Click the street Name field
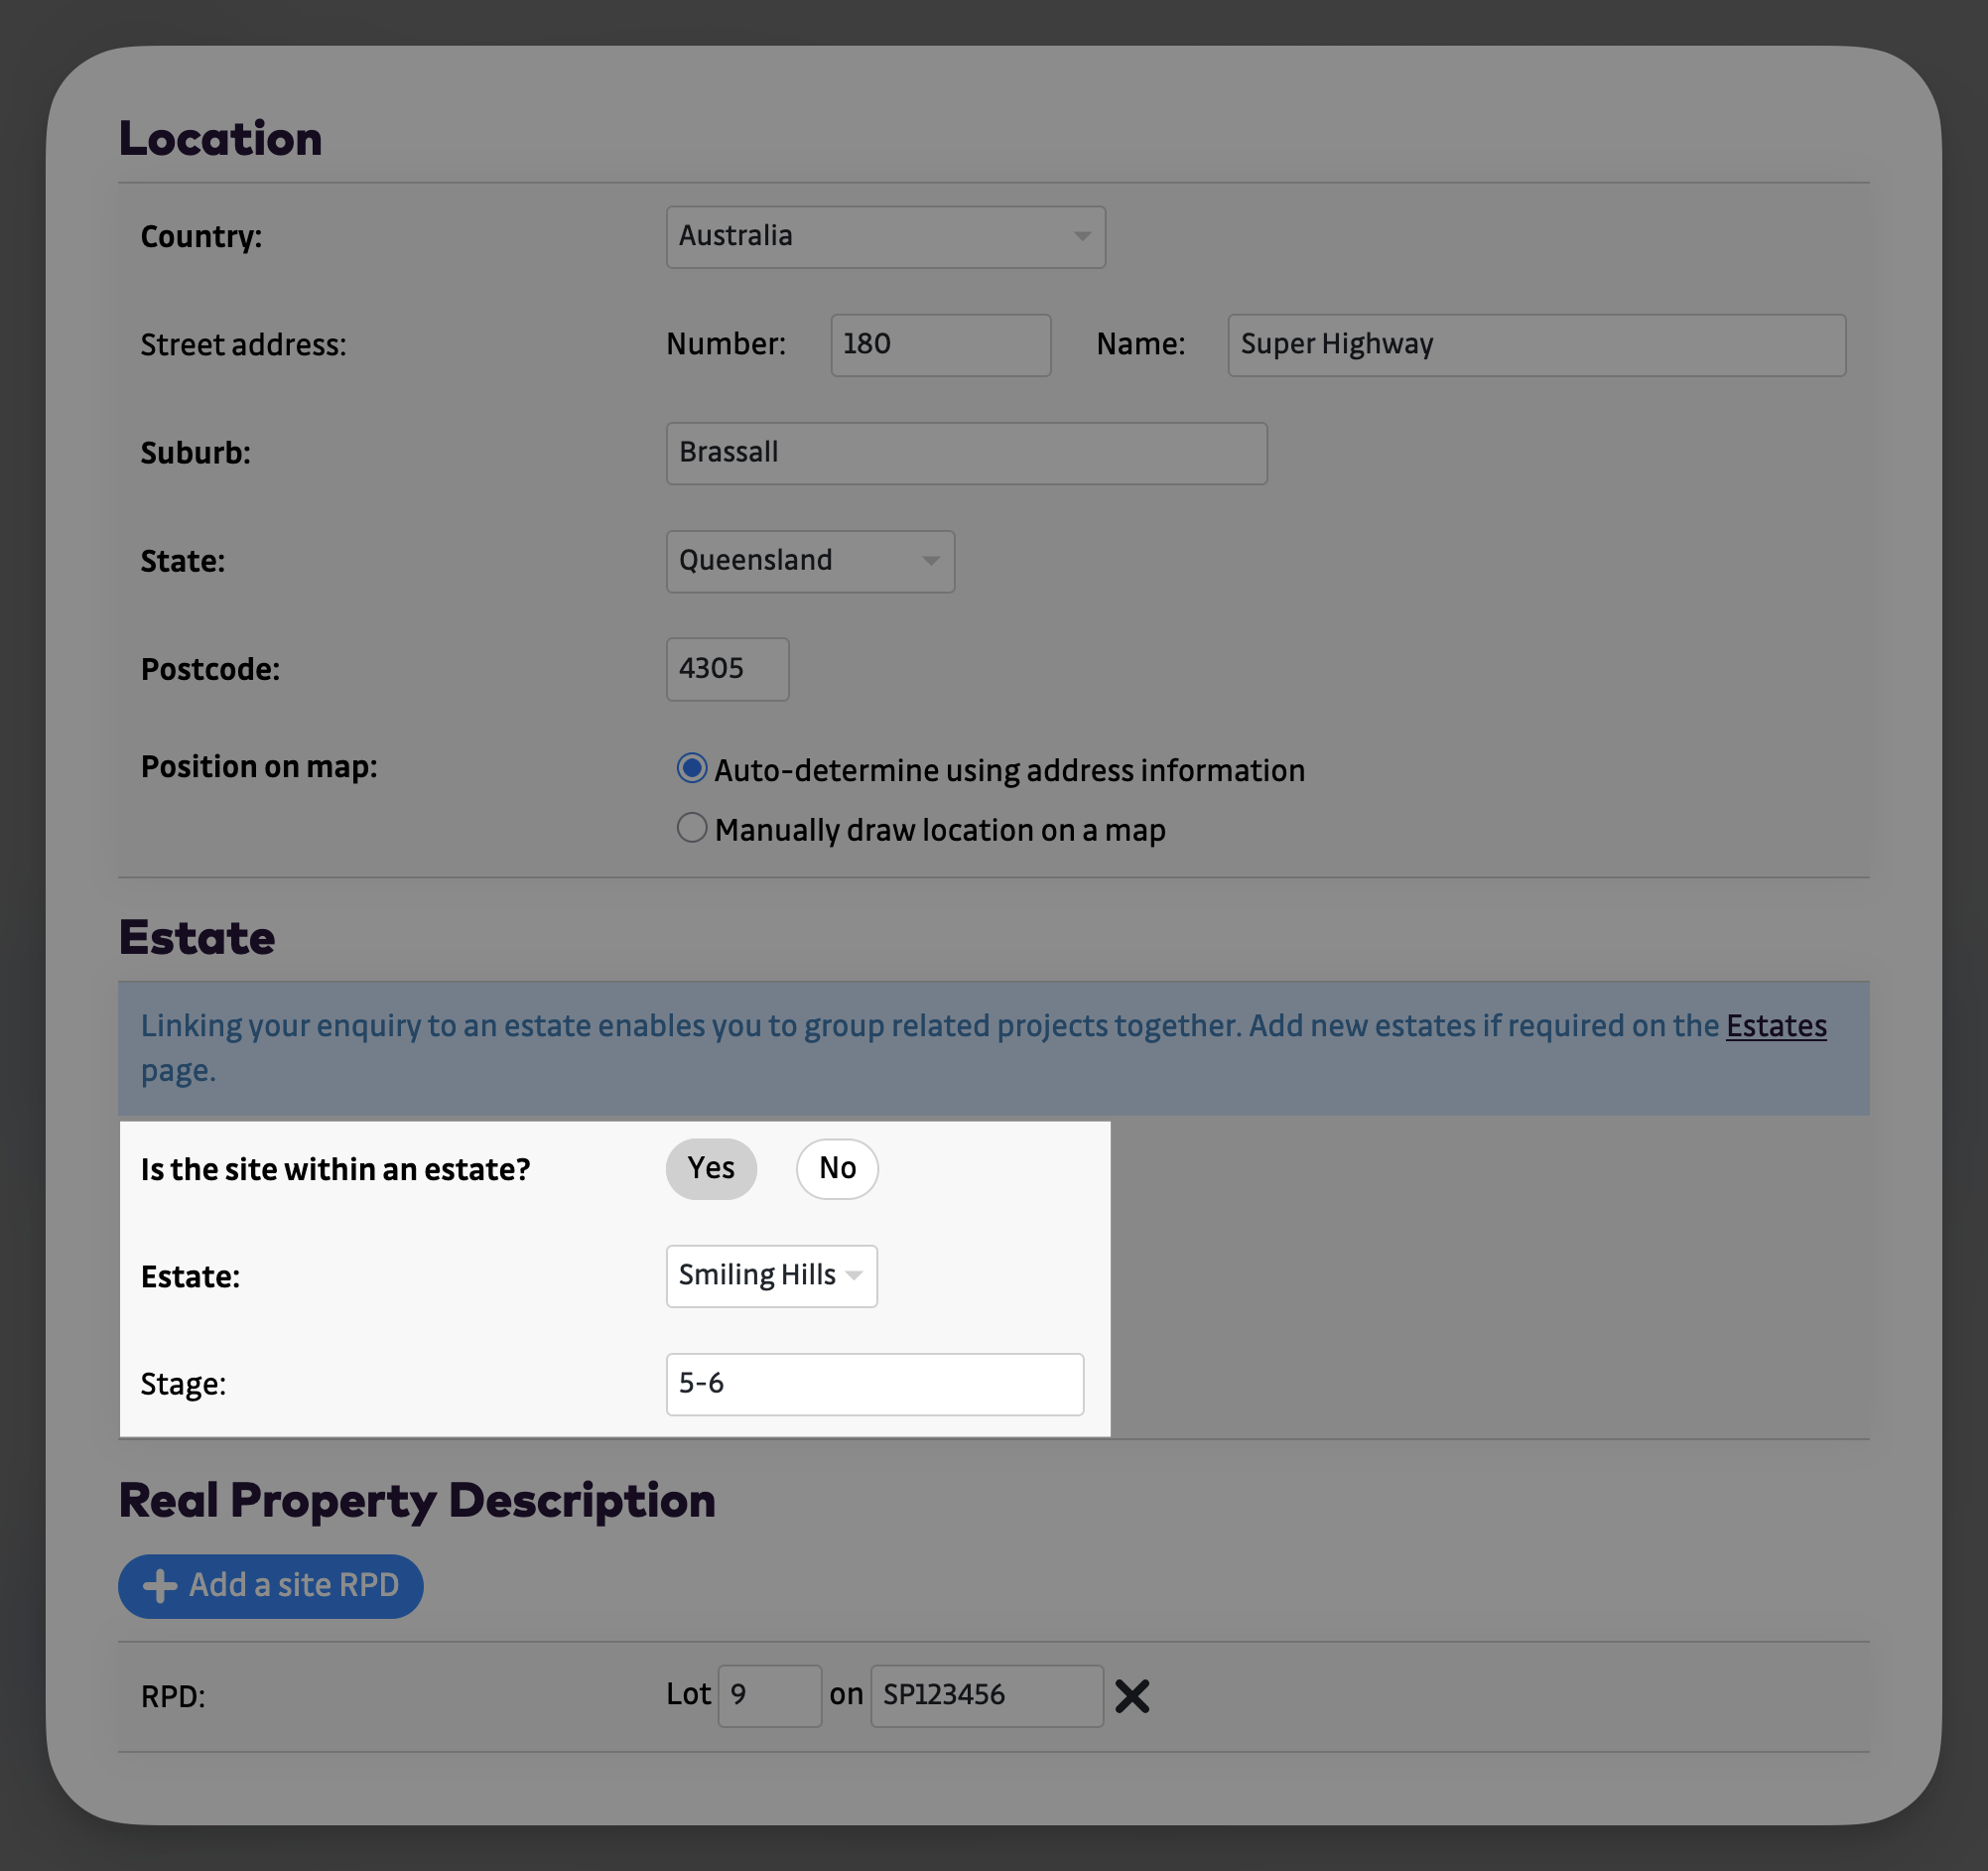1988x1871 pixels. coord(1536,345)
